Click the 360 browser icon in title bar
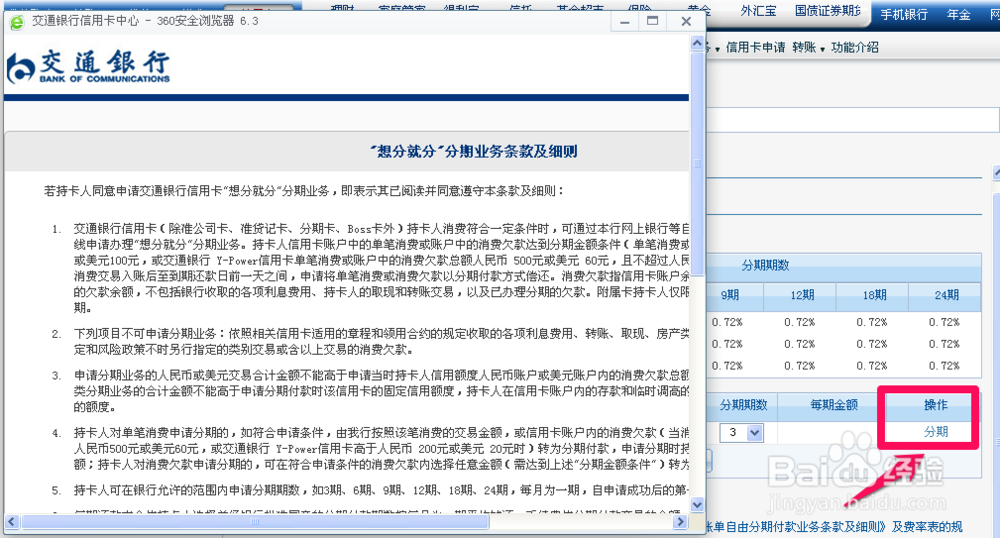Image resolution: width=1000 pixels, height=538 pixels. click(x=17, y=22)
